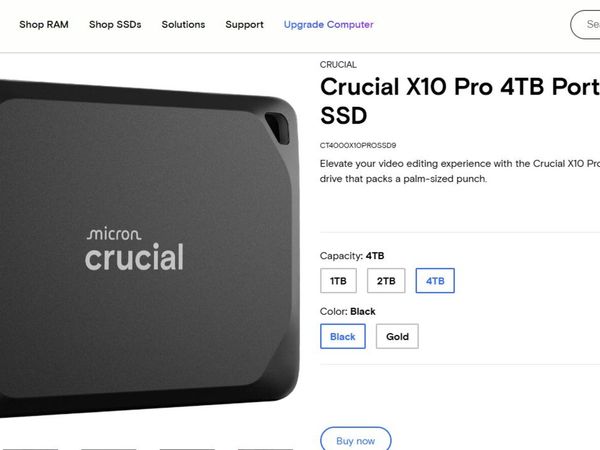This screenshot has height=450, width=600.
Task: Click the product description paragraph
Action: click(460, 171)
